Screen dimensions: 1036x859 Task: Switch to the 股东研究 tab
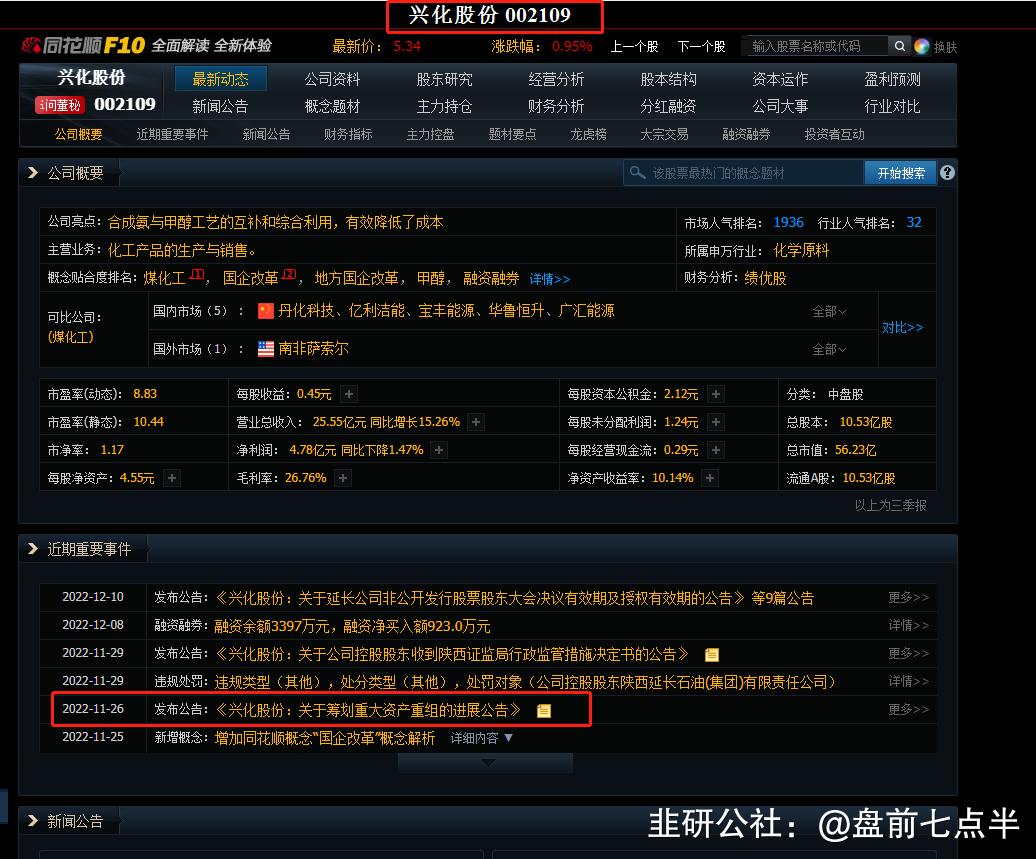pyautogui.click(x=445, y=79)
